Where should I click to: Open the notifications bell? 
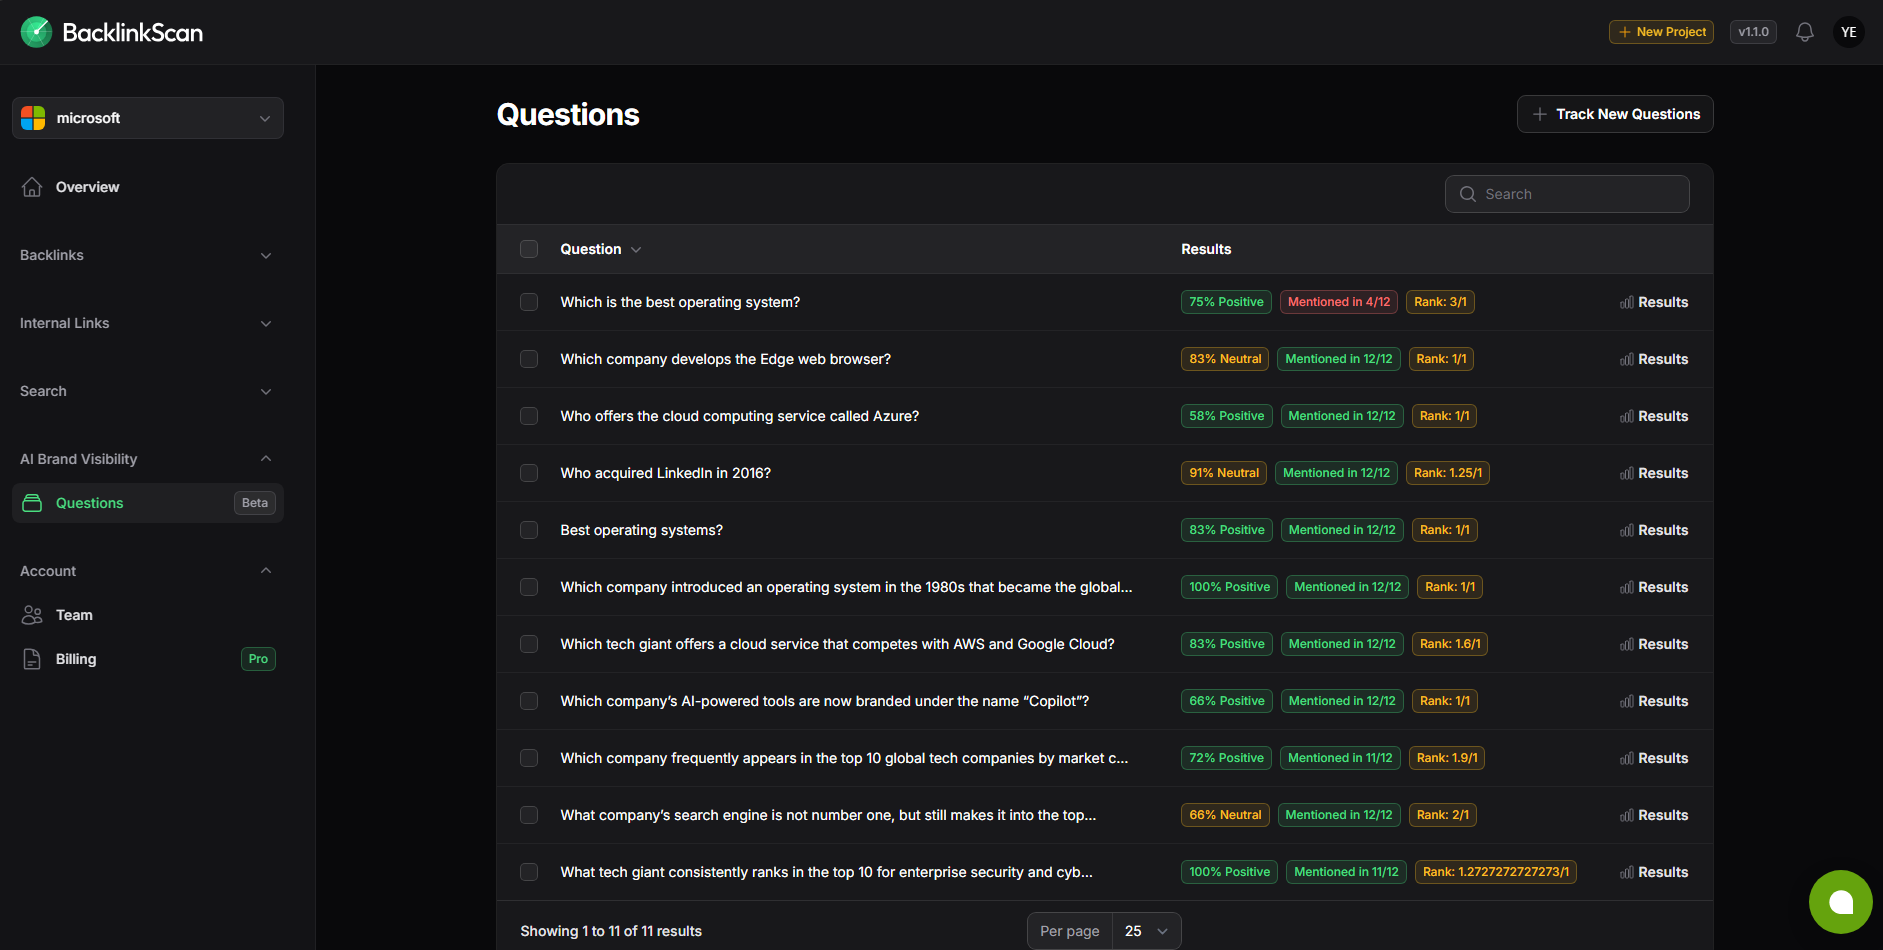point(1805,32)
